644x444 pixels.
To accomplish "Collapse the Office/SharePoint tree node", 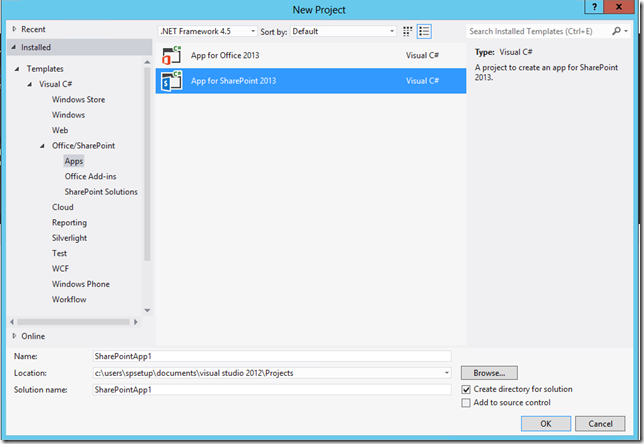I will point(42,146).
